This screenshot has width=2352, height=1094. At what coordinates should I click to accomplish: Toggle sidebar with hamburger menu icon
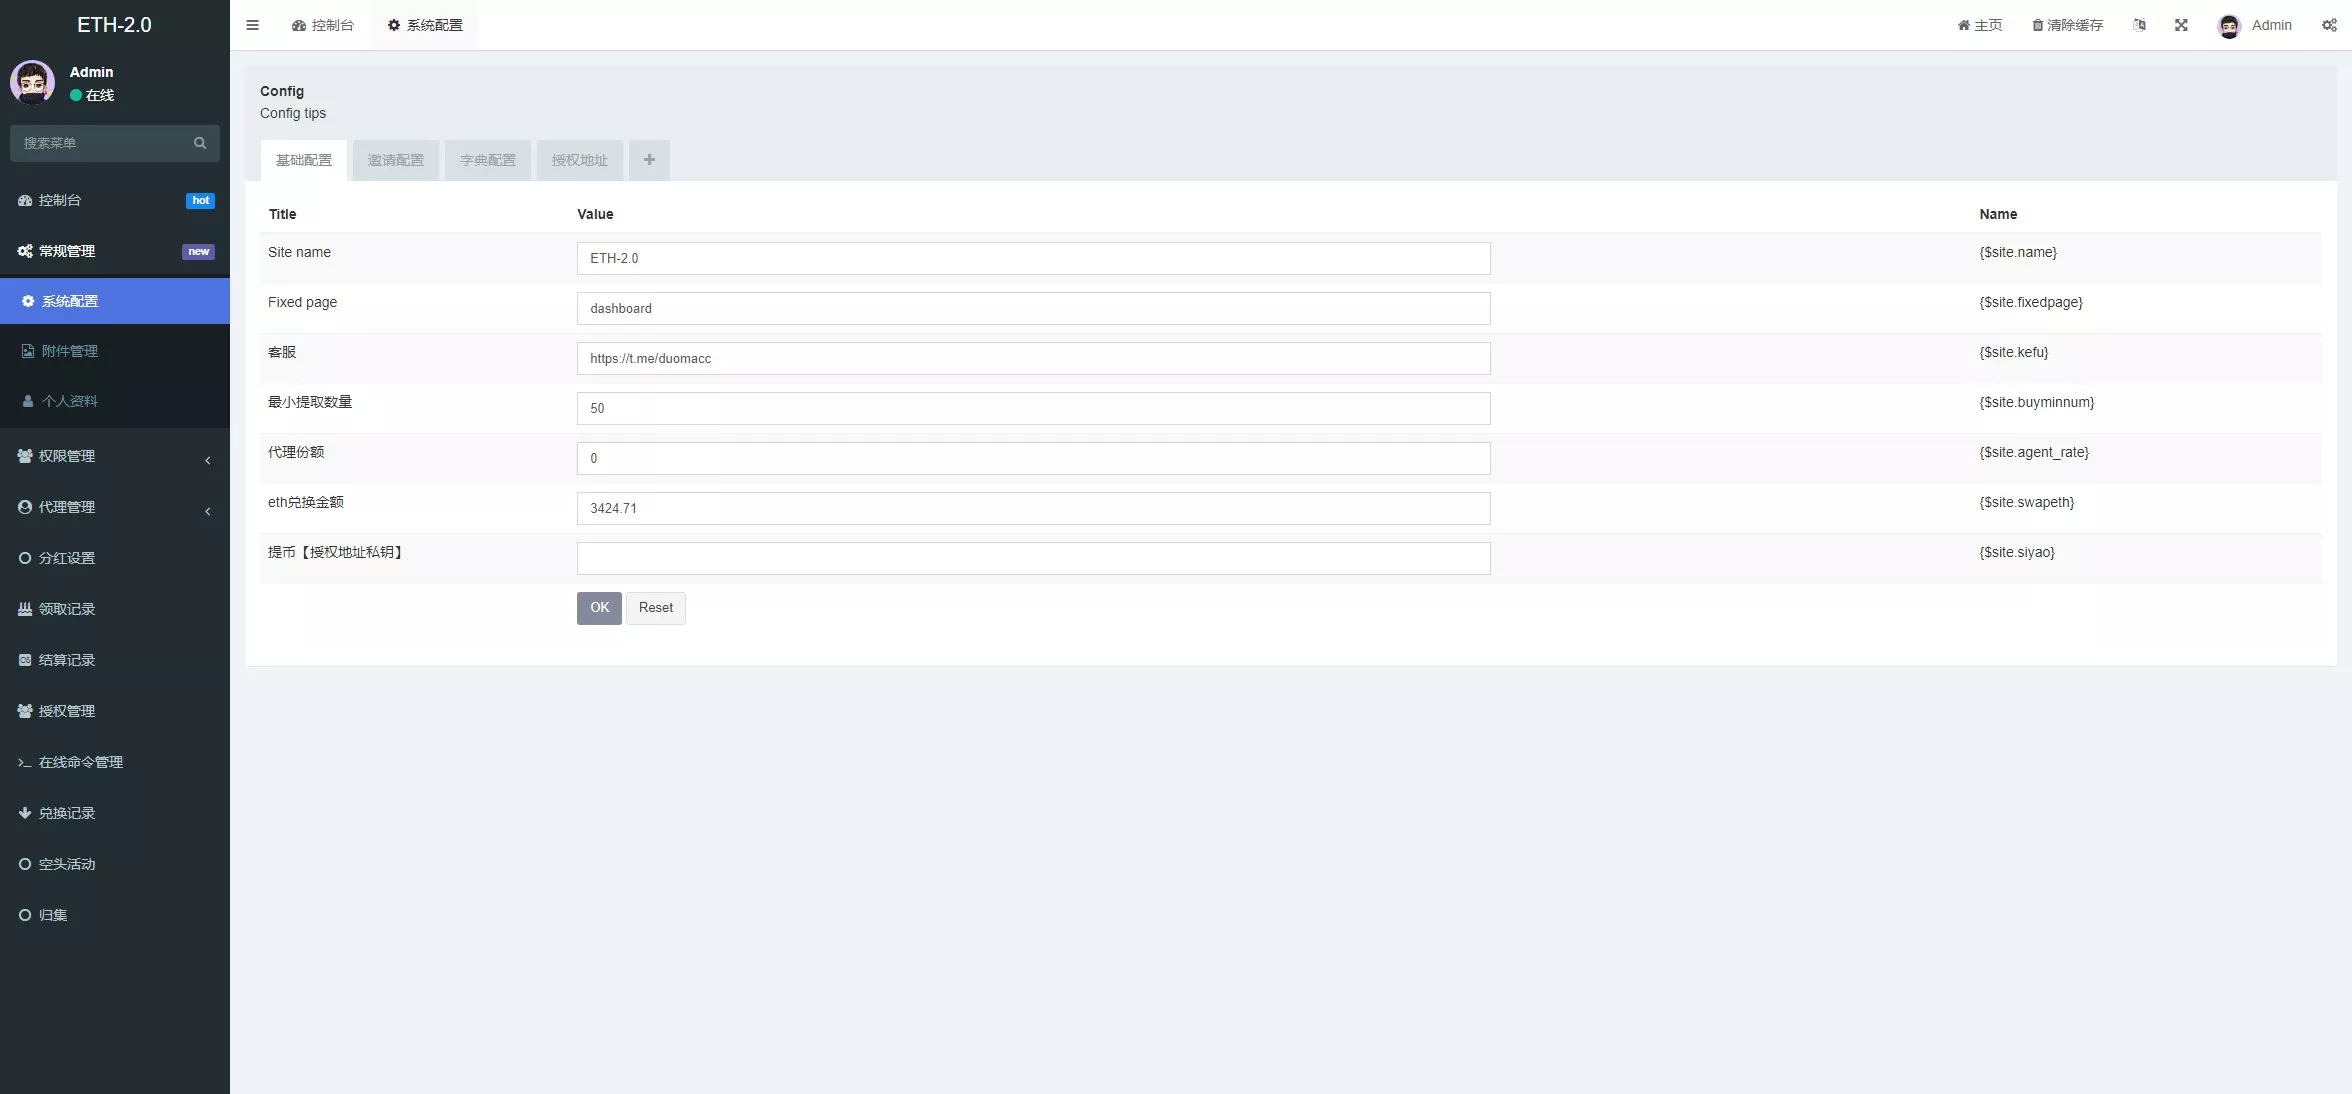(252, 25)
